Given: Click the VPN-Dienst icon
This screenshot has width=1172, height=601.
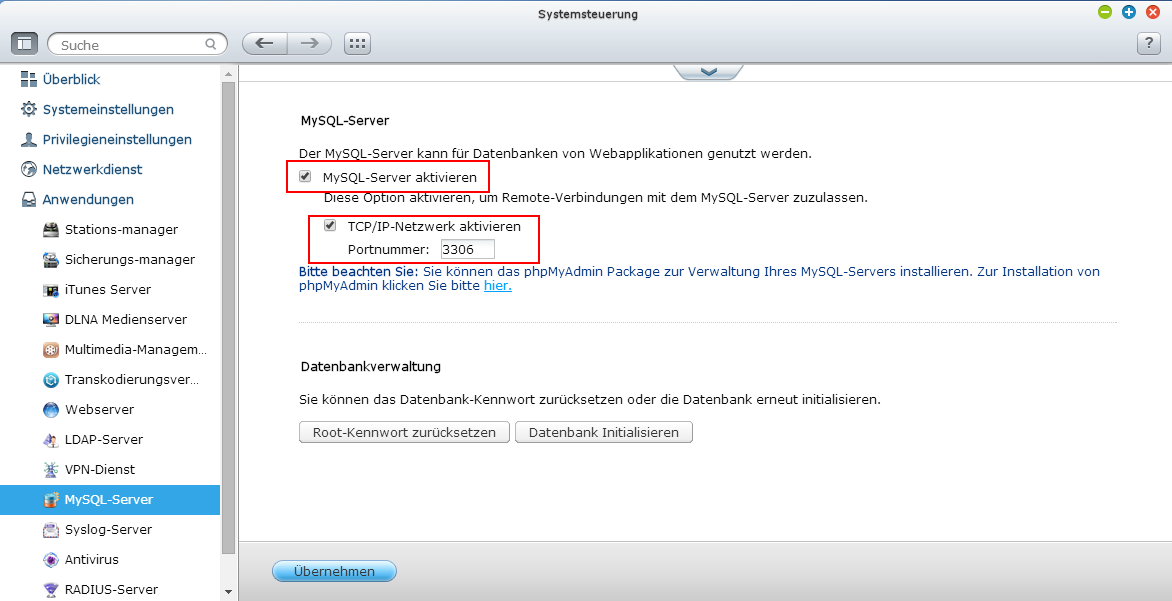Looking at the screenshot, I should click(x=51, y=469).
